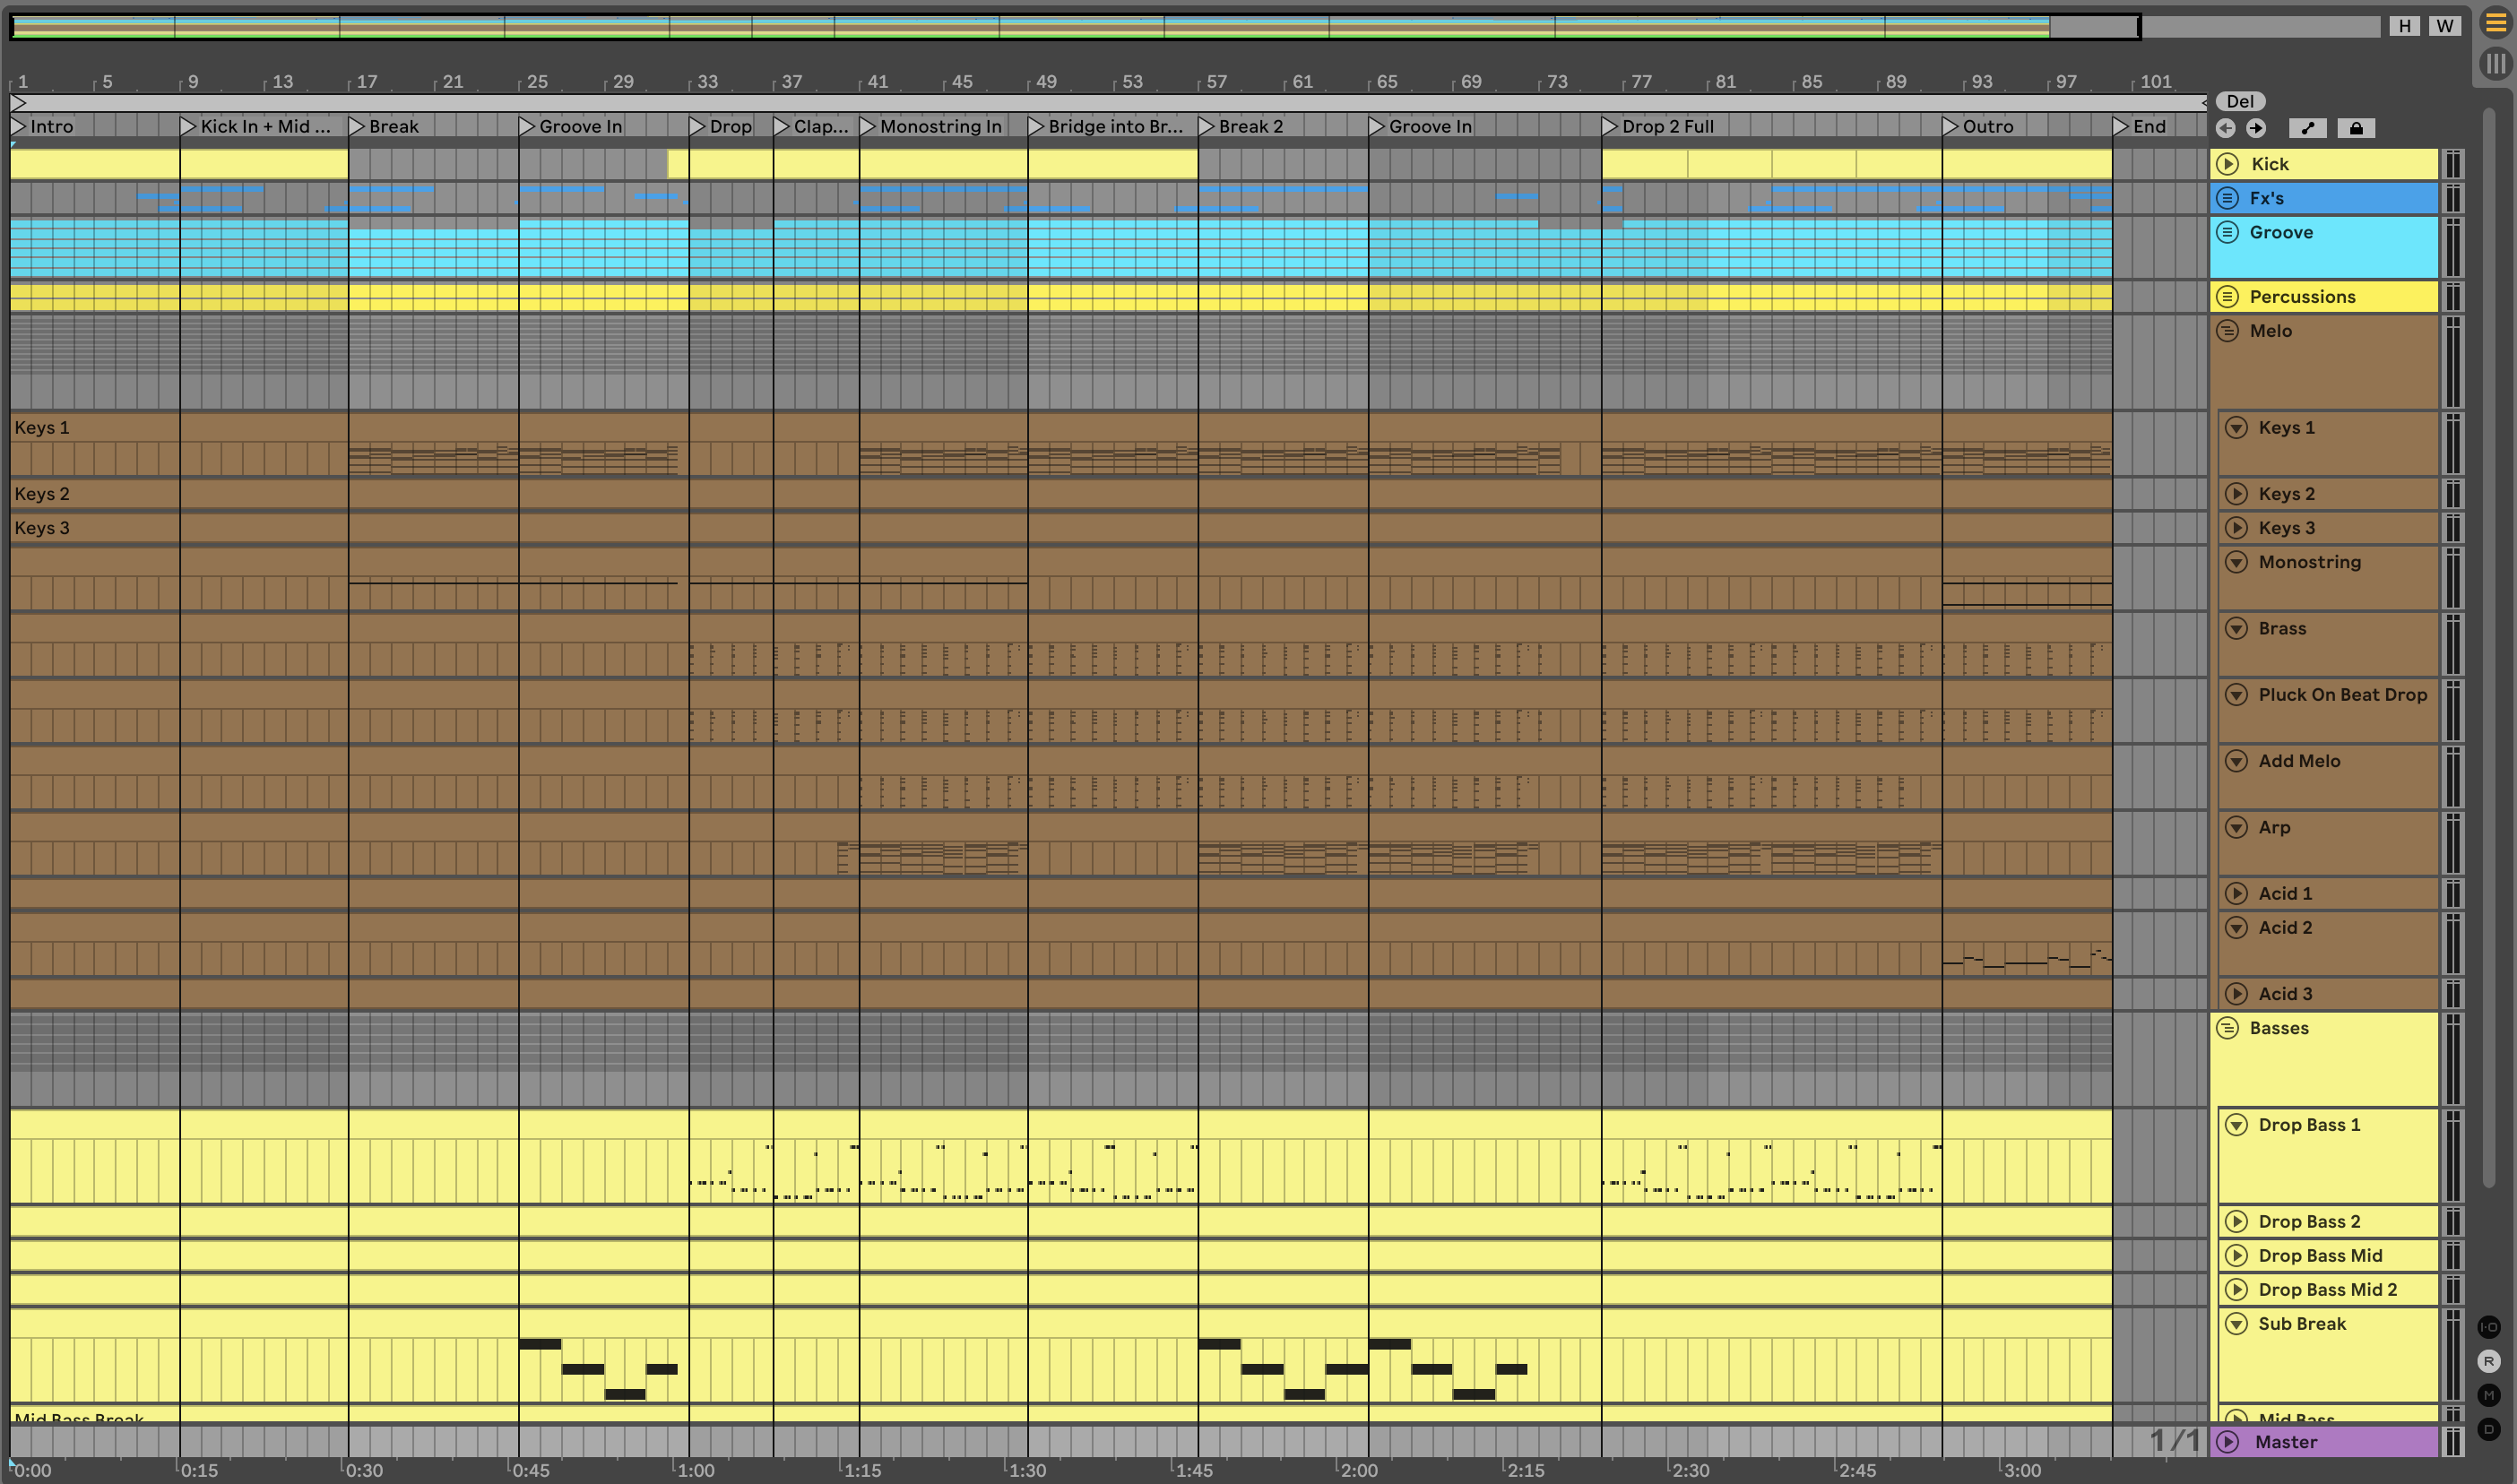Toggle the I-O section visibility button

click(x=2489, y=1327)
